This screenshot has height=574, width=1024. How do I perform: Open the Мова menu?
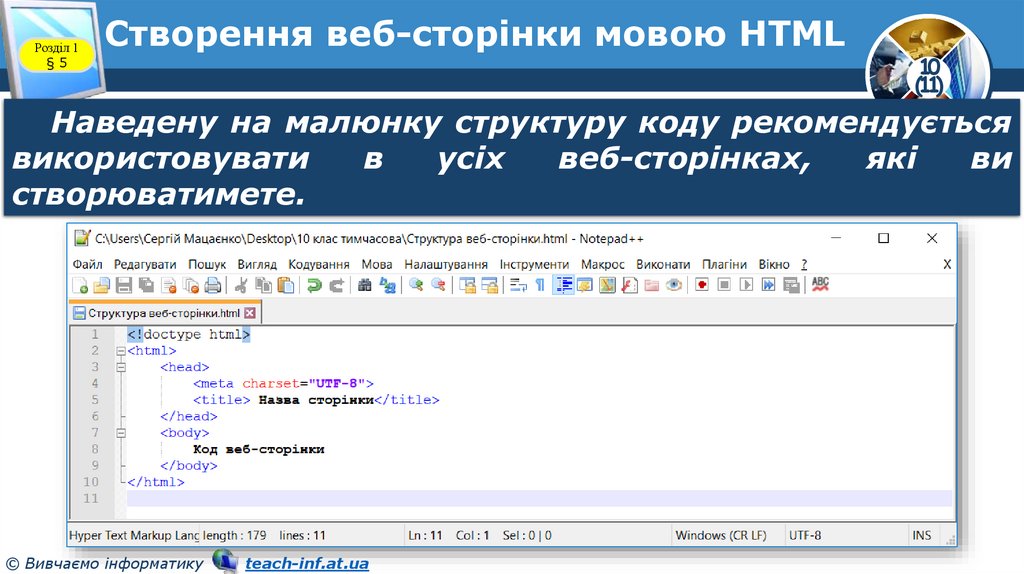(377, 264)
